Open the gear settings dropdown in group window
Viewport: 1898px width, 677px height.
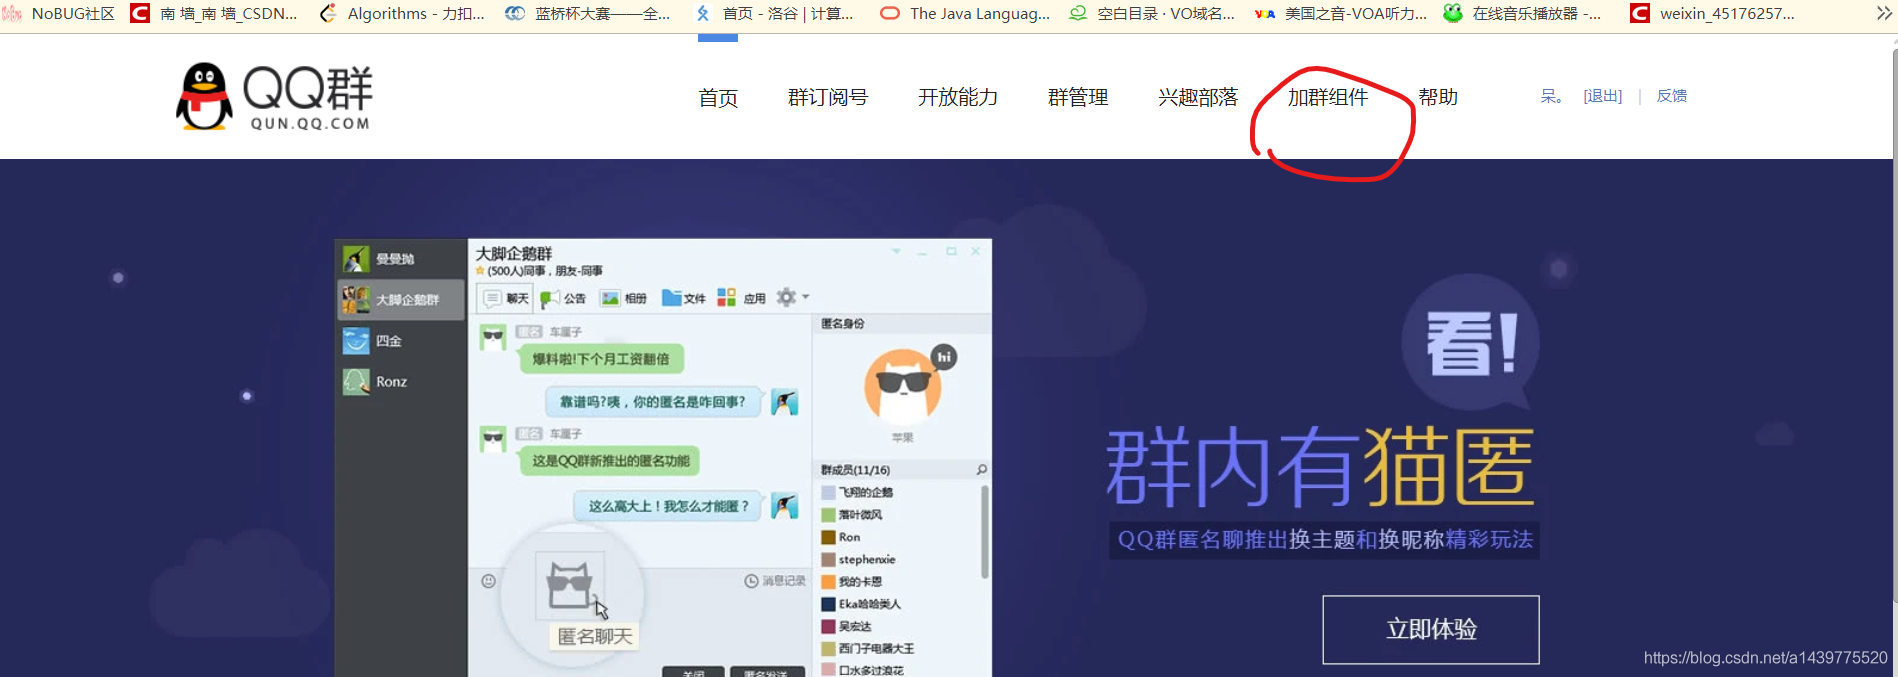[792, 297]
